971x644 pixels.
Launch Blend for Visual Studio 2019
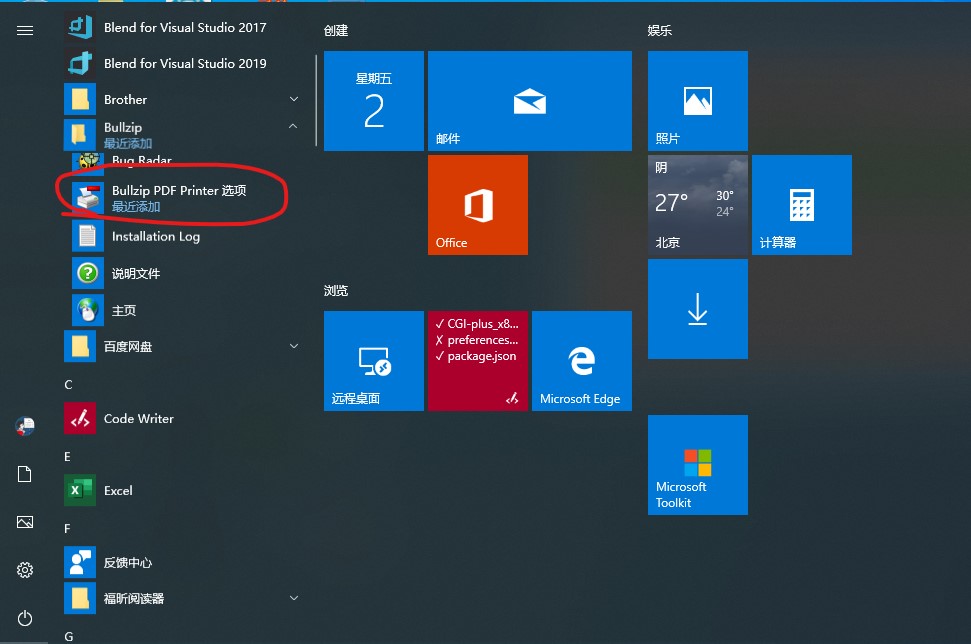tap(183, 63)
